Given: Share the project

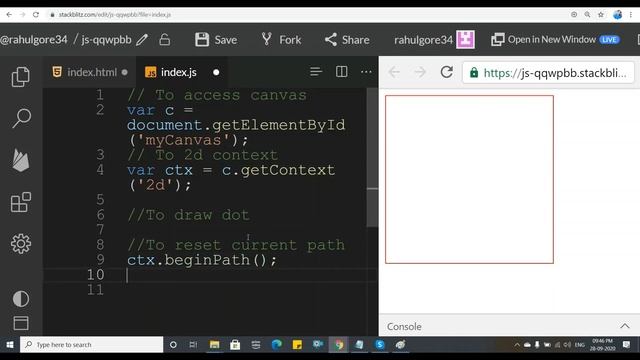Looking at the screenshot, I should (x=347, y=40).
